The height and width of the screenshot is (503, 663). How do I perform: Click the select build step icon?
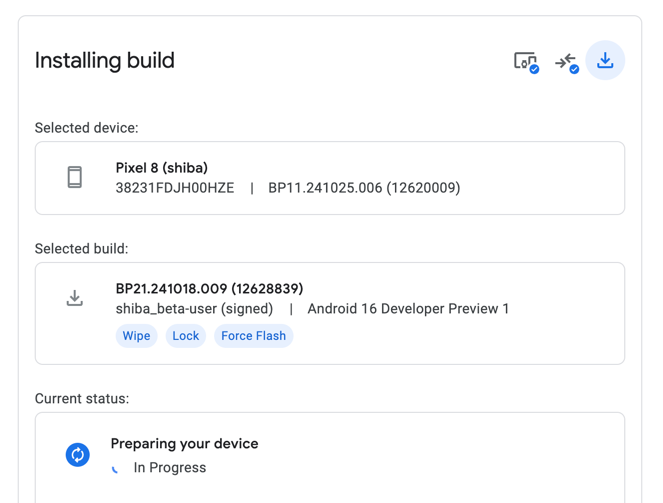[x=566, y=62]
